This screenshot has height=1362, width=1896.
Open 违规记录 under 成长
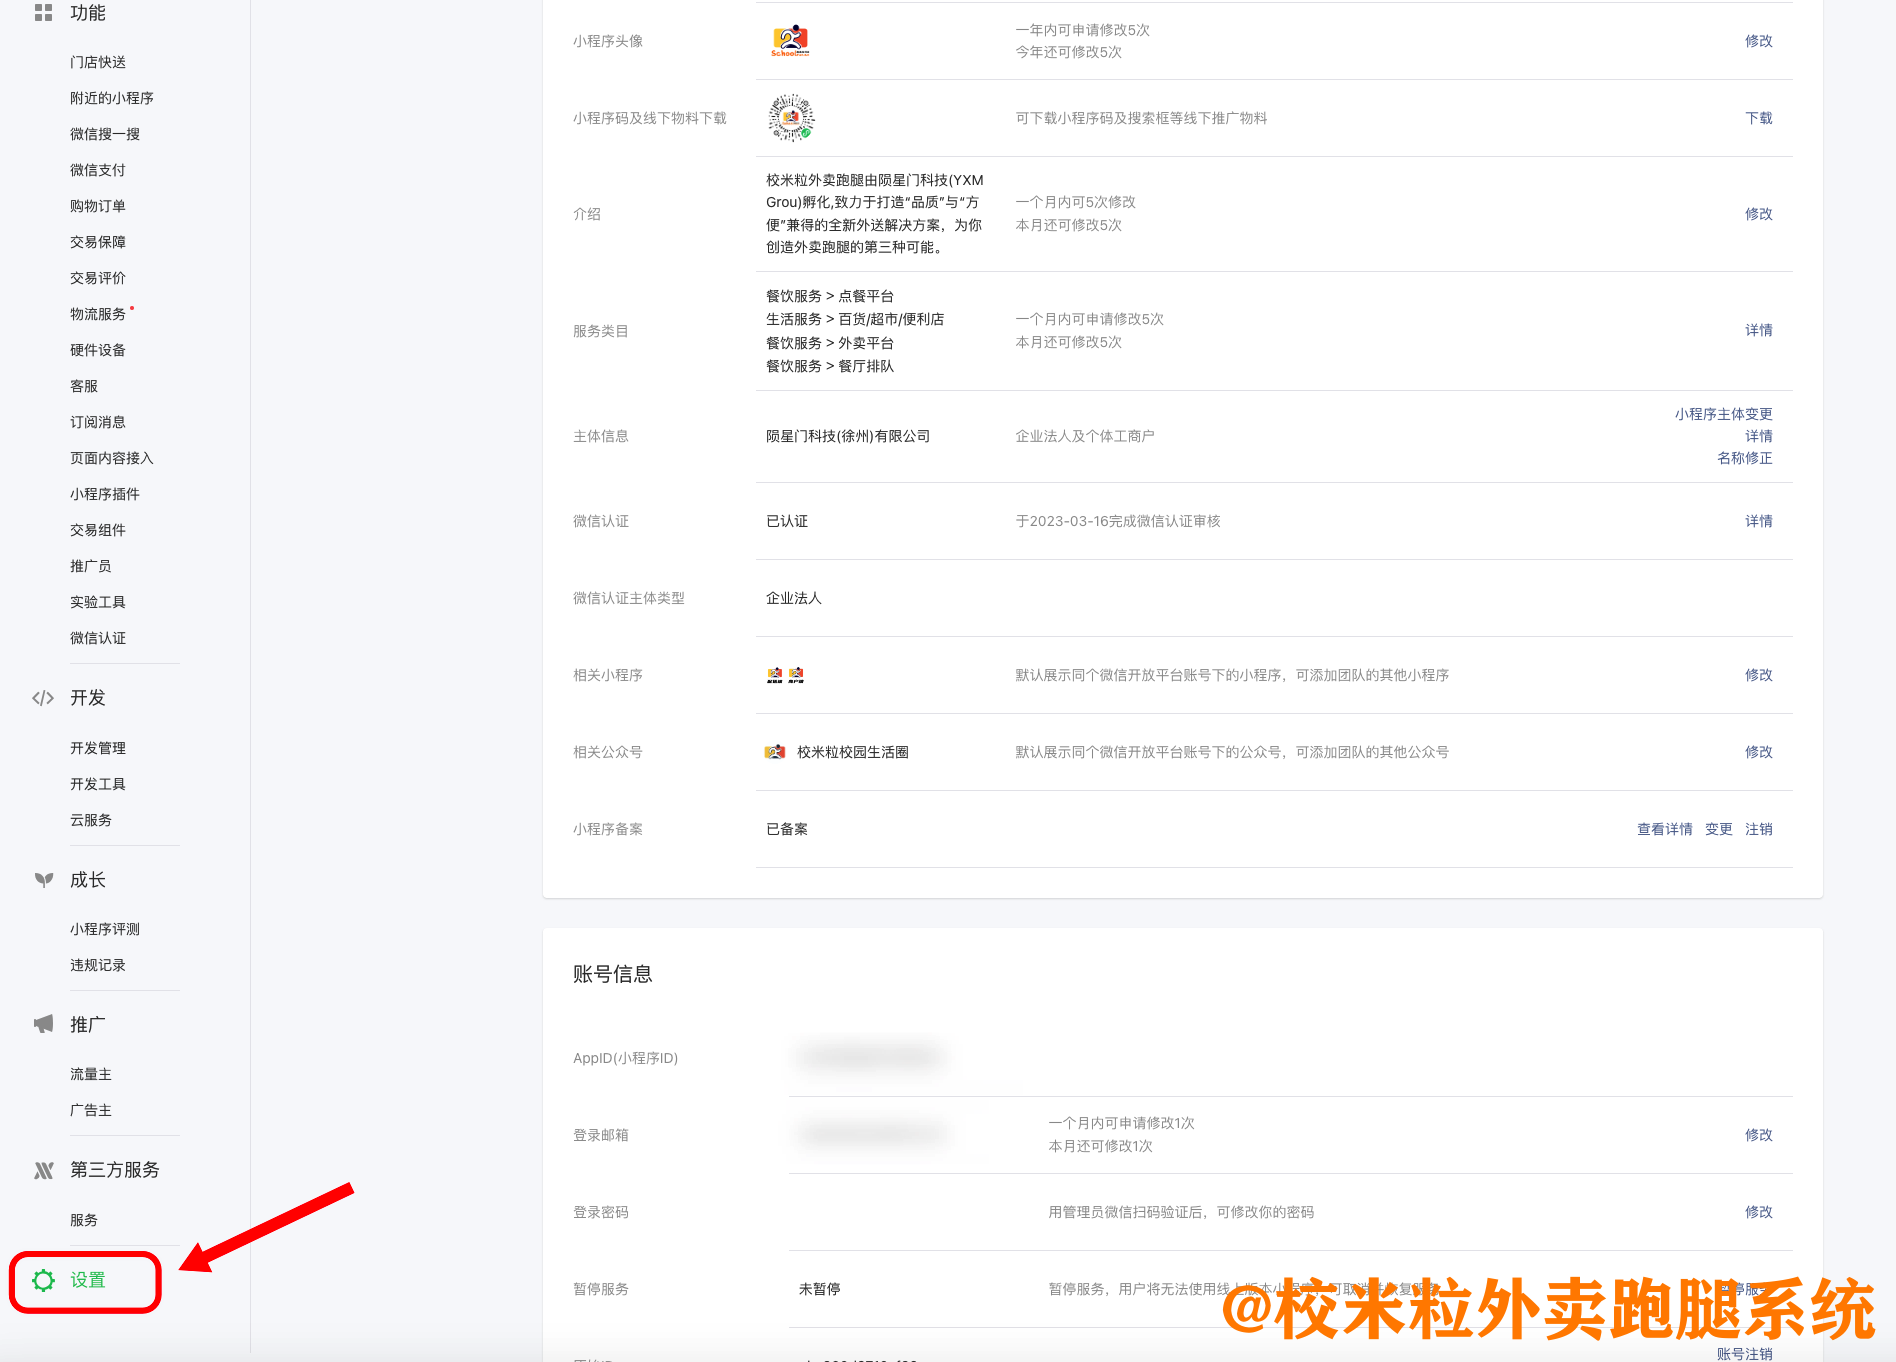pyautogui.click(x=98, y=965)
